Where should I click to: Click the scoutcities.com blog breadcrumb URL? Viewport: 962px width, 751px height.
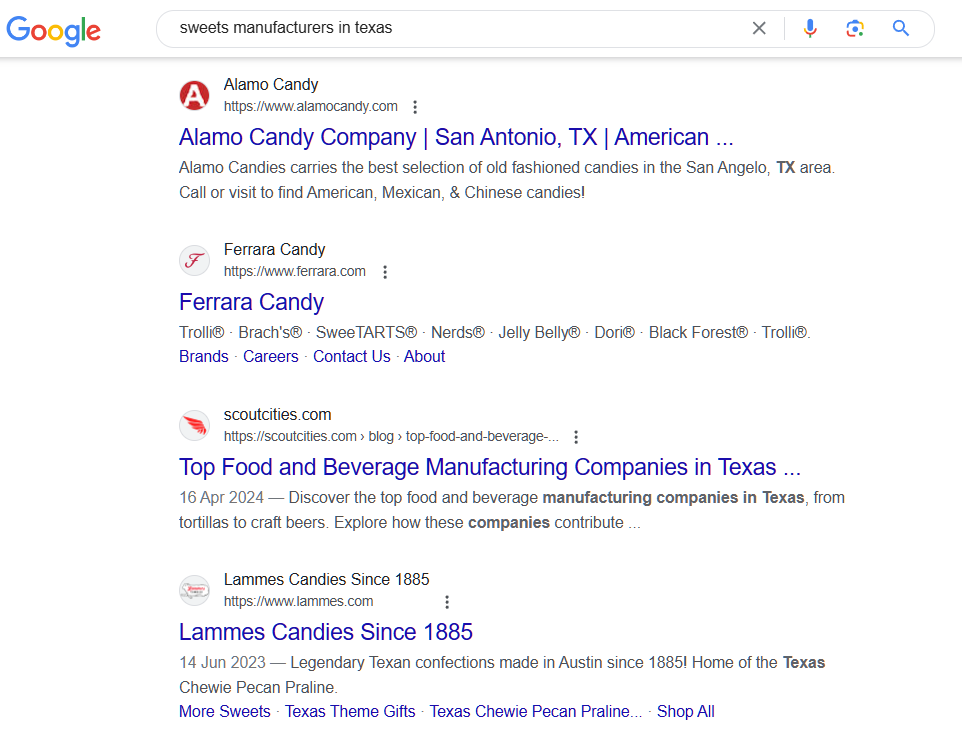pyautogui.click(x=391, y=436)
